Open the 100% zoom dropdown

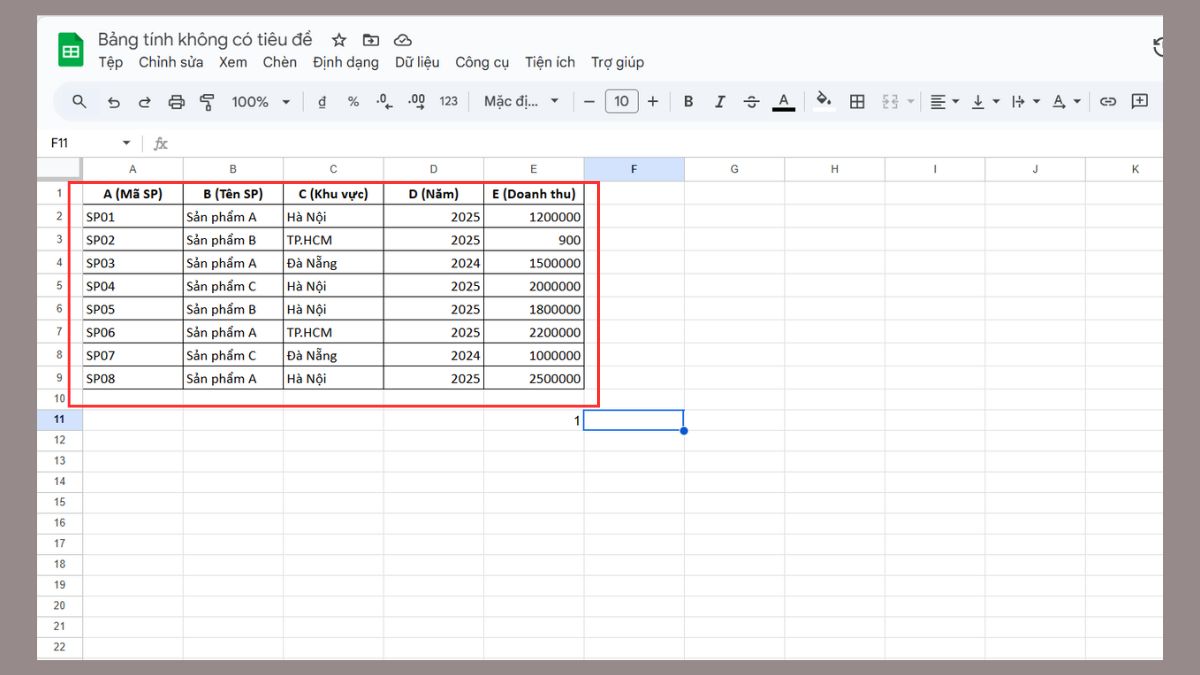pyautogui.click(x=260, y=102)
